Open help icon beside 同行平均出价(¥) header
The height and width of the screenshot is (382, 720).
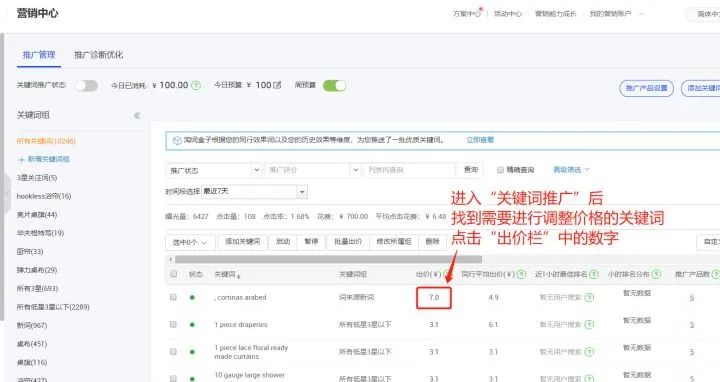click(x=521, y=274)
